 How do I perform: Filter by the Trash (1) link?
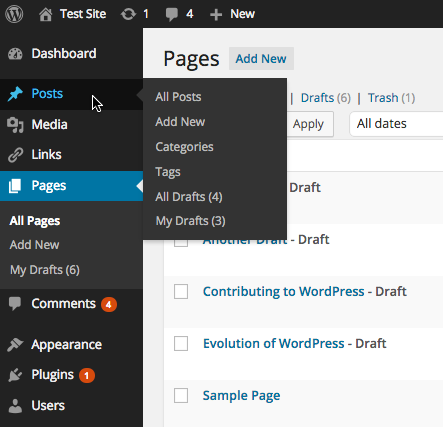pyautogui.click(x=391, y=98)
